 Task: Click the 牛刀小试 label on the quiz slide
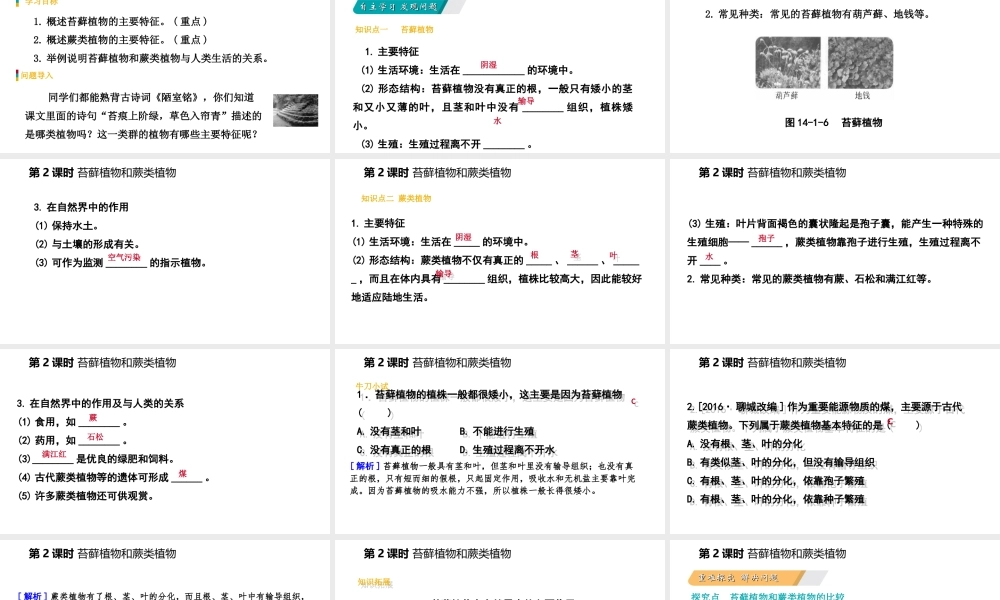coord(372,386)
